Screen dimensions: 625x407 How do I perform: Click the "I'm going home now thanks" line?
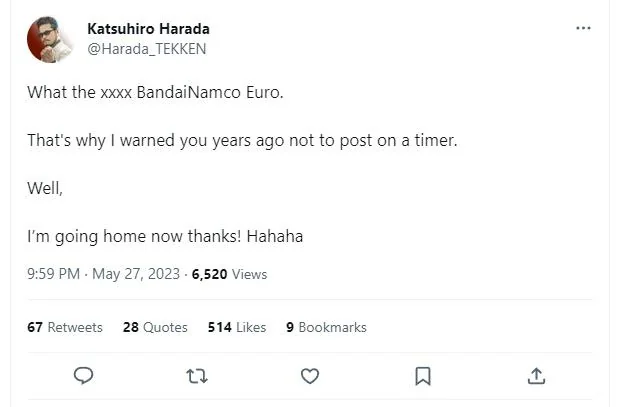click(x=165, y=237)
